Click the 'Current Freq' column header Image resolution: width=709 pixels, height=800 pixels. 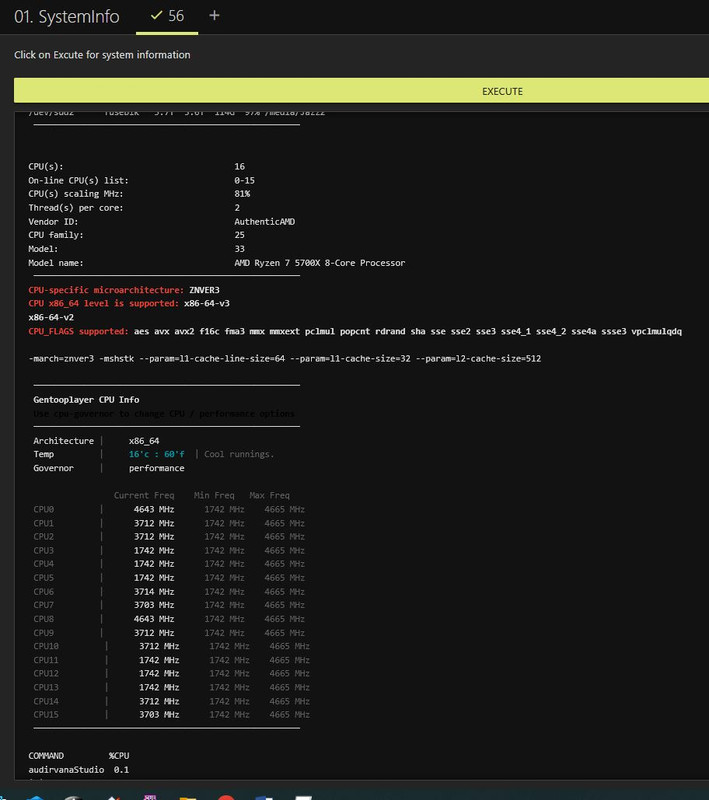(x=144, y=495)
